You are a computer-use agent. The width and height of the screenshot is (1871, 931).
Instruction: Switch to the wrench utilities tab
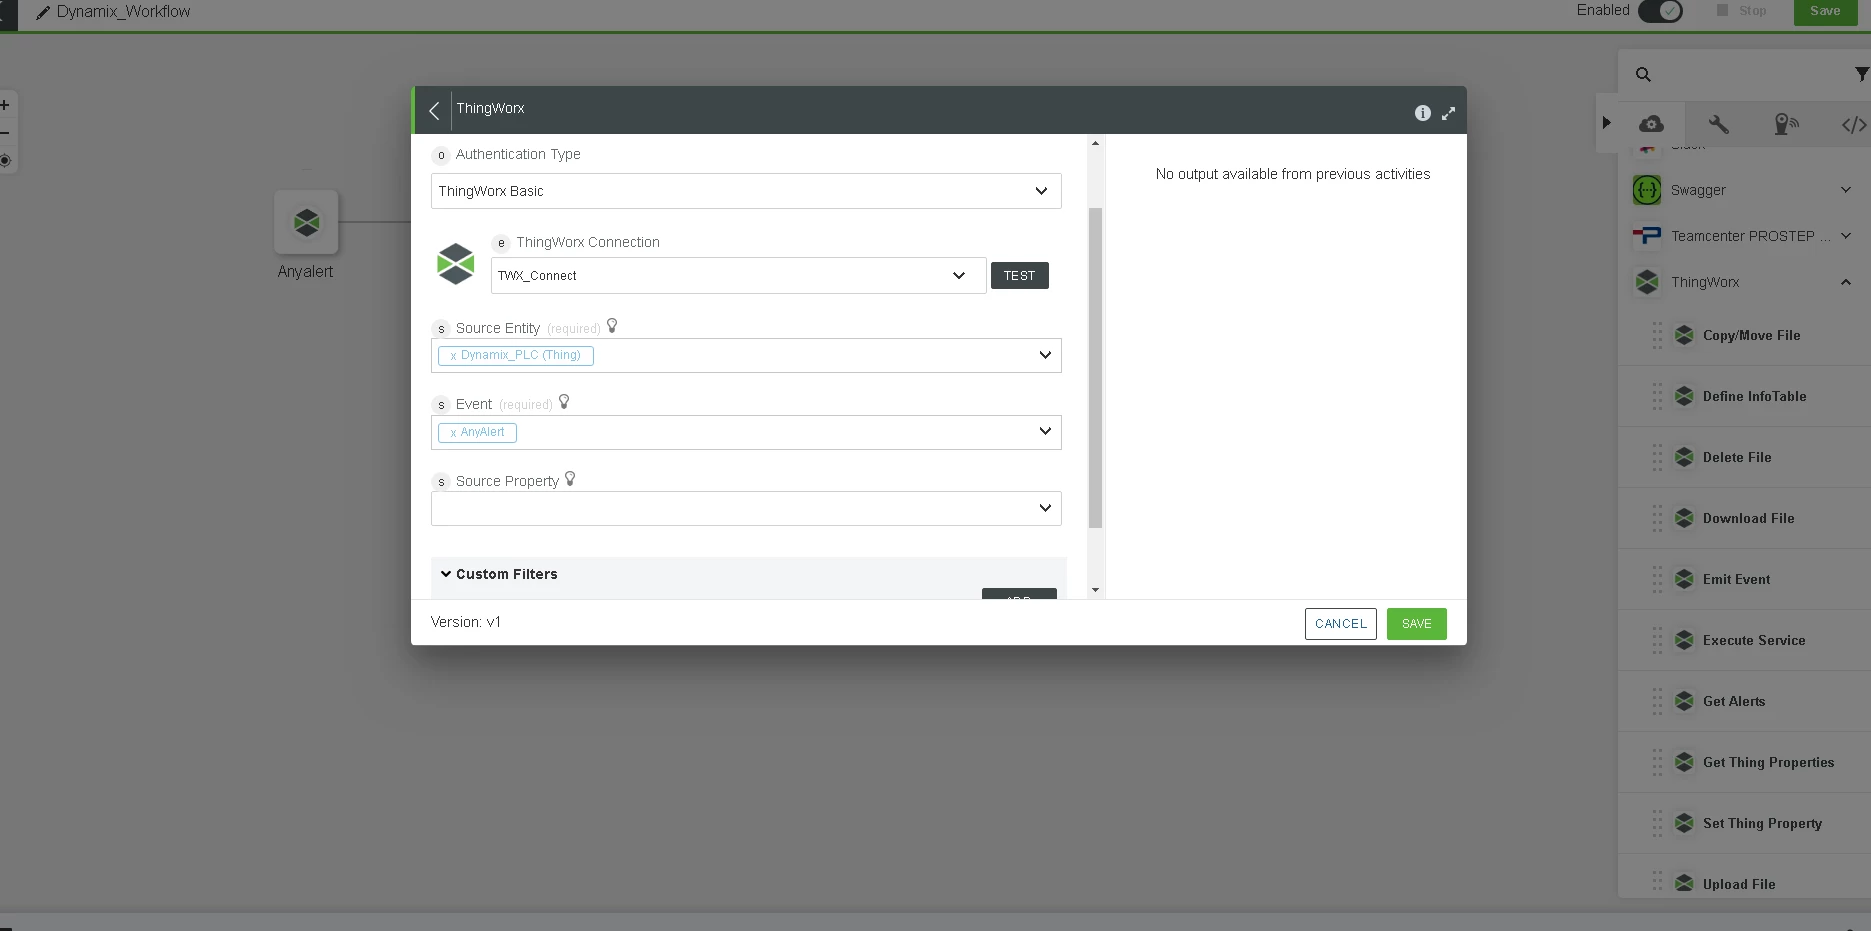pyautogui.click(x=1718, y=124)
